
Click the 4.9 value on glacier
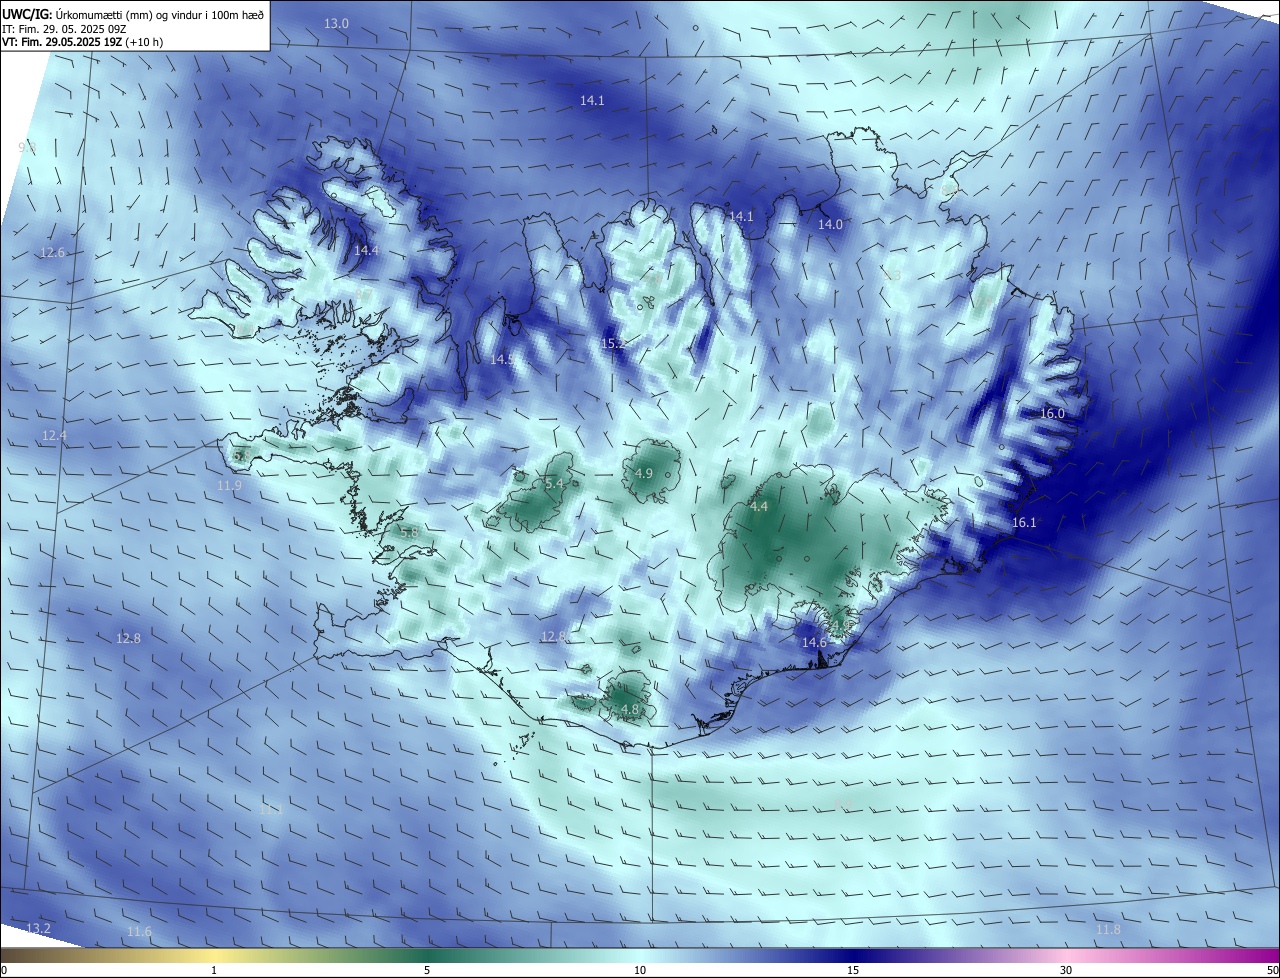pos(644,473)
